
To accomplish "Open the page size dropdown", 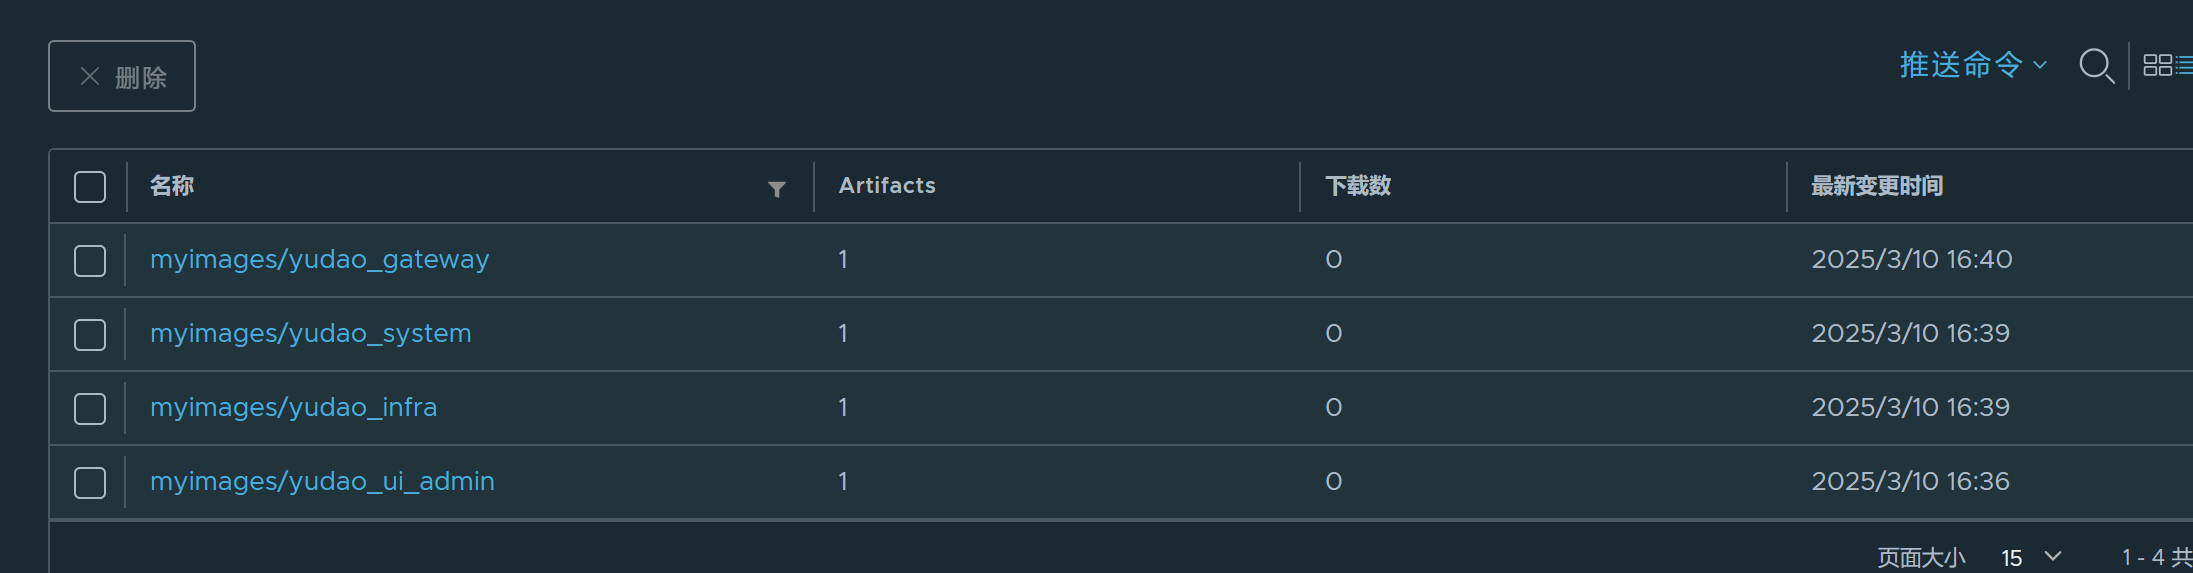I will tap(2031, 557).
